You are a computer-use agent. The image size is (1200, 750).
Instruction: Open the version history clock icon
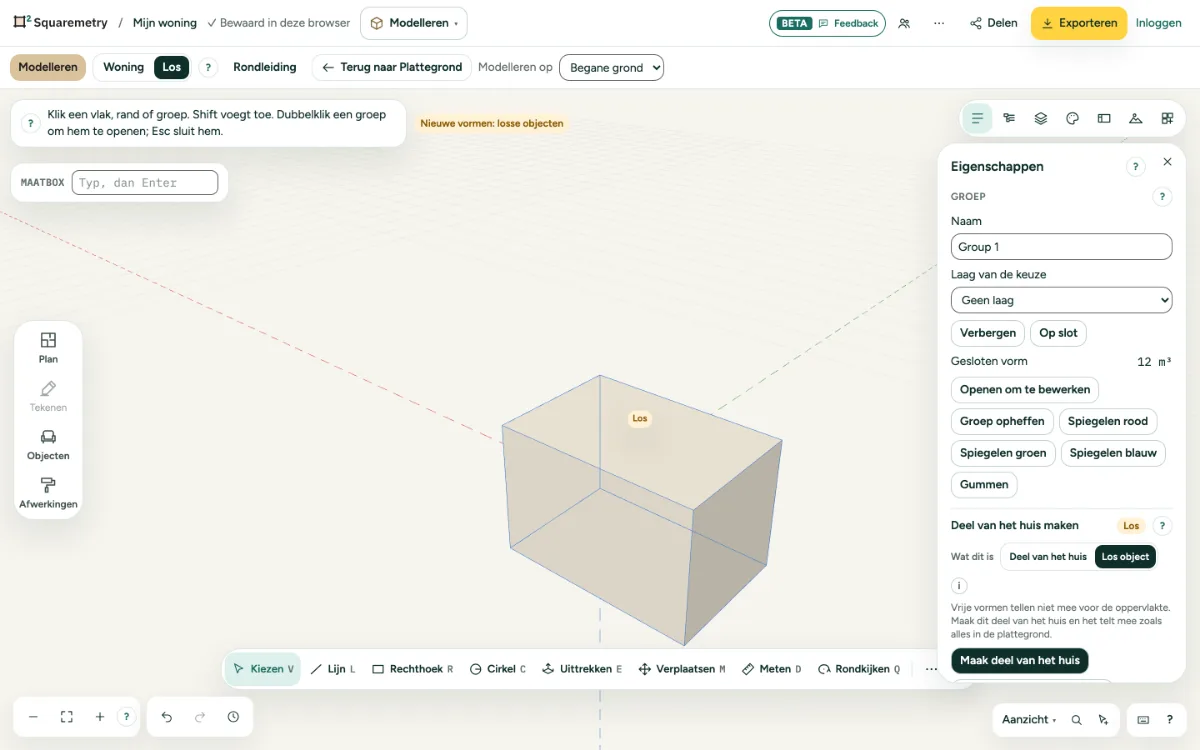[233, 717]
